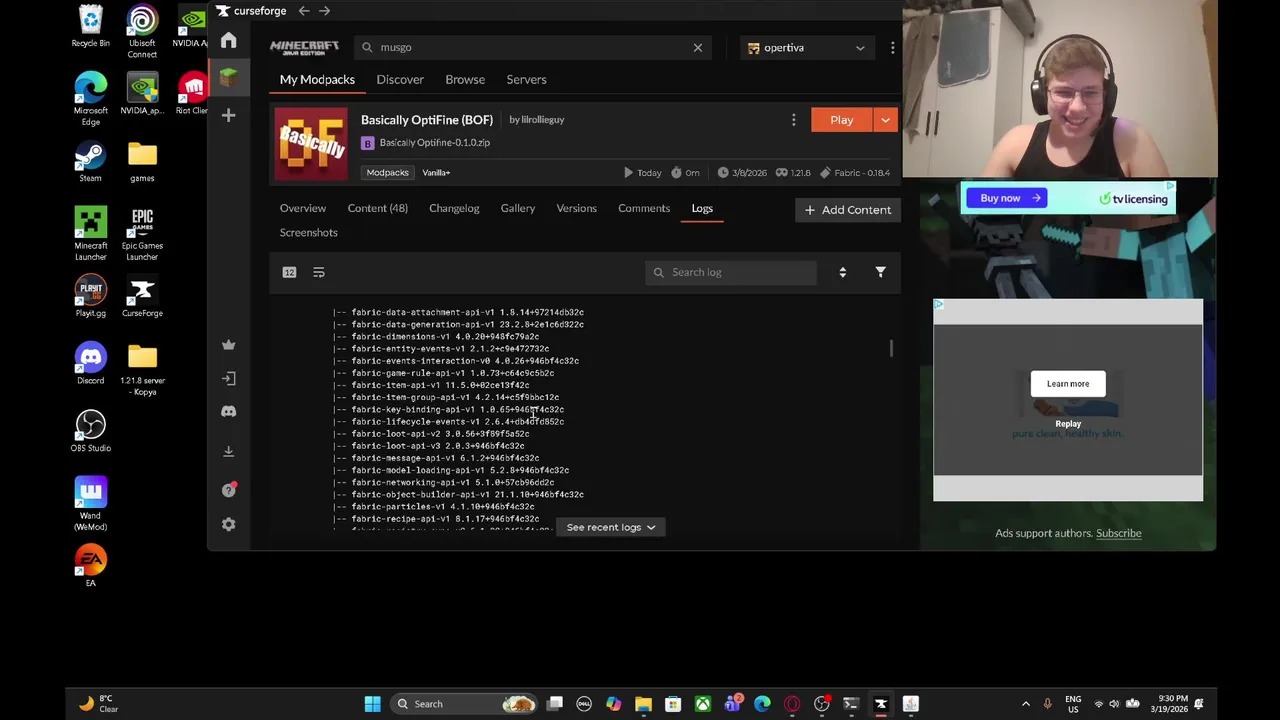Click the Subscribe link under ads
Viewport: 1280px width, 720px height.
pyautogui.click(x=1118, y=533)
